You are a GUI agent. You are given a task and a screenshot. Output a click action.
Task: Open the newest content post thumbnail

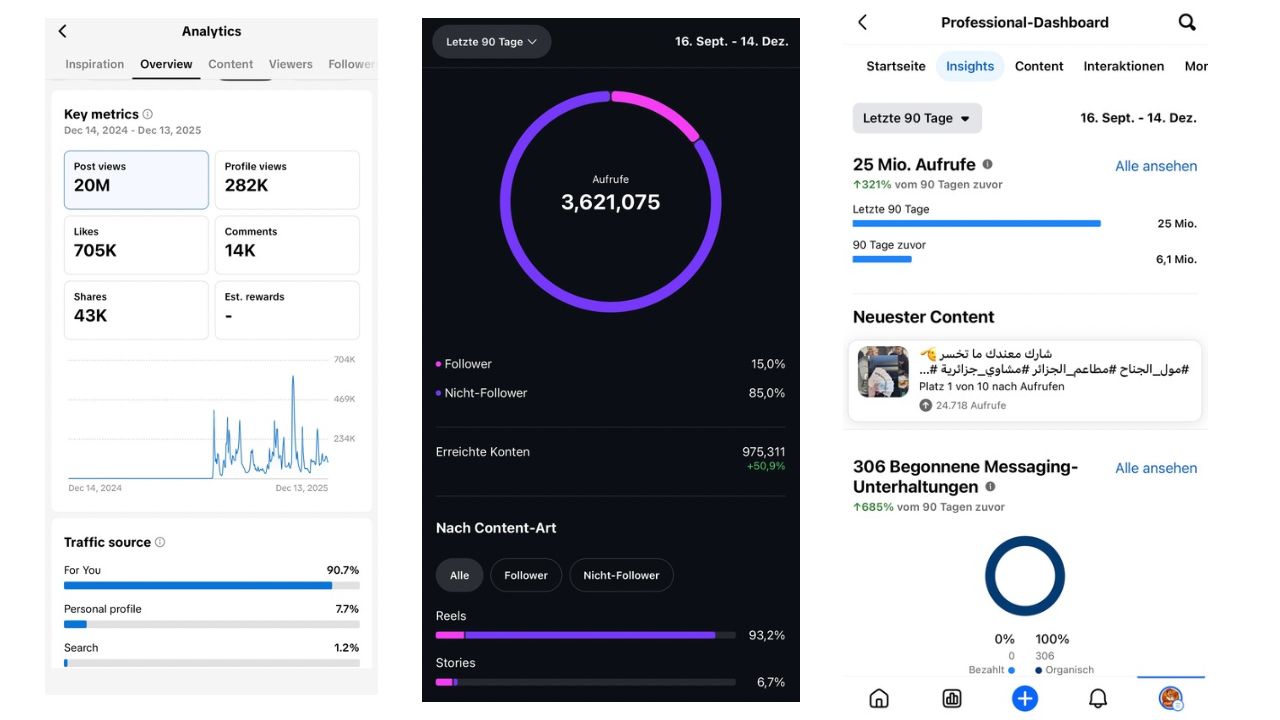883,372
